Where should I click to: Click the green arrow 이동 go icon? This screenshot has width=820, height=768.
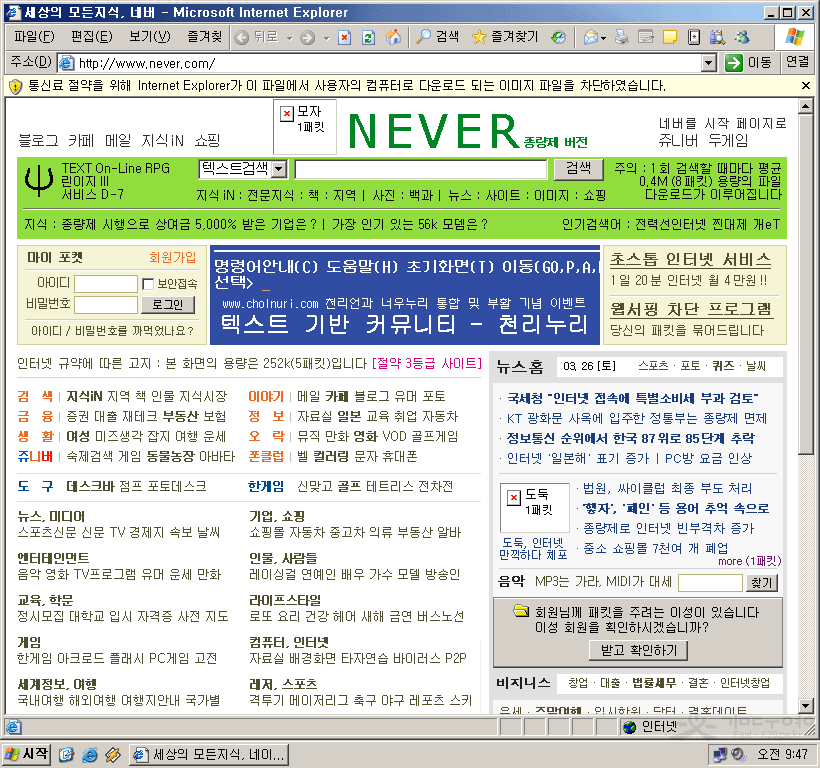734,63
